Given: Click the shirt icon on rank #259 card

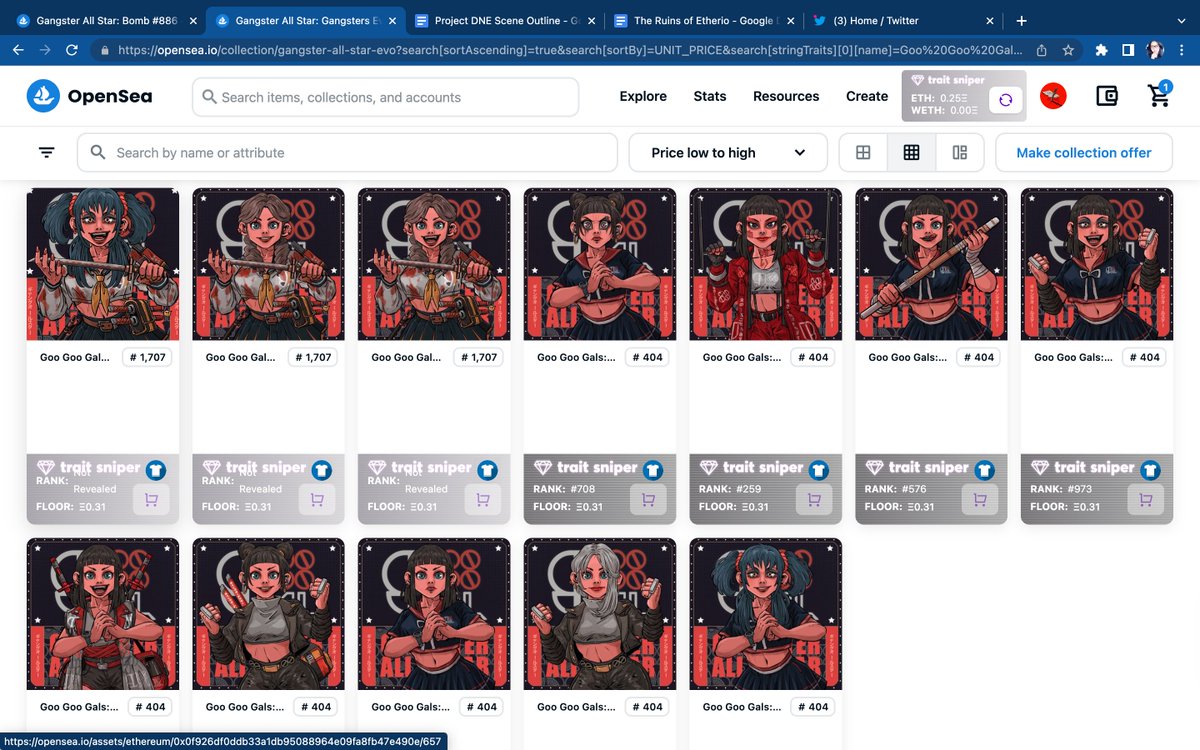Looking at the screenshot, I should click(821, 469).
